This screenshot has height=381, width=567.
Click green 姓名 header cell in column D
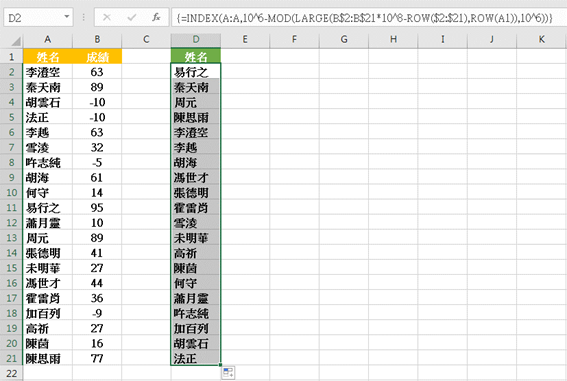pos(196,56)
